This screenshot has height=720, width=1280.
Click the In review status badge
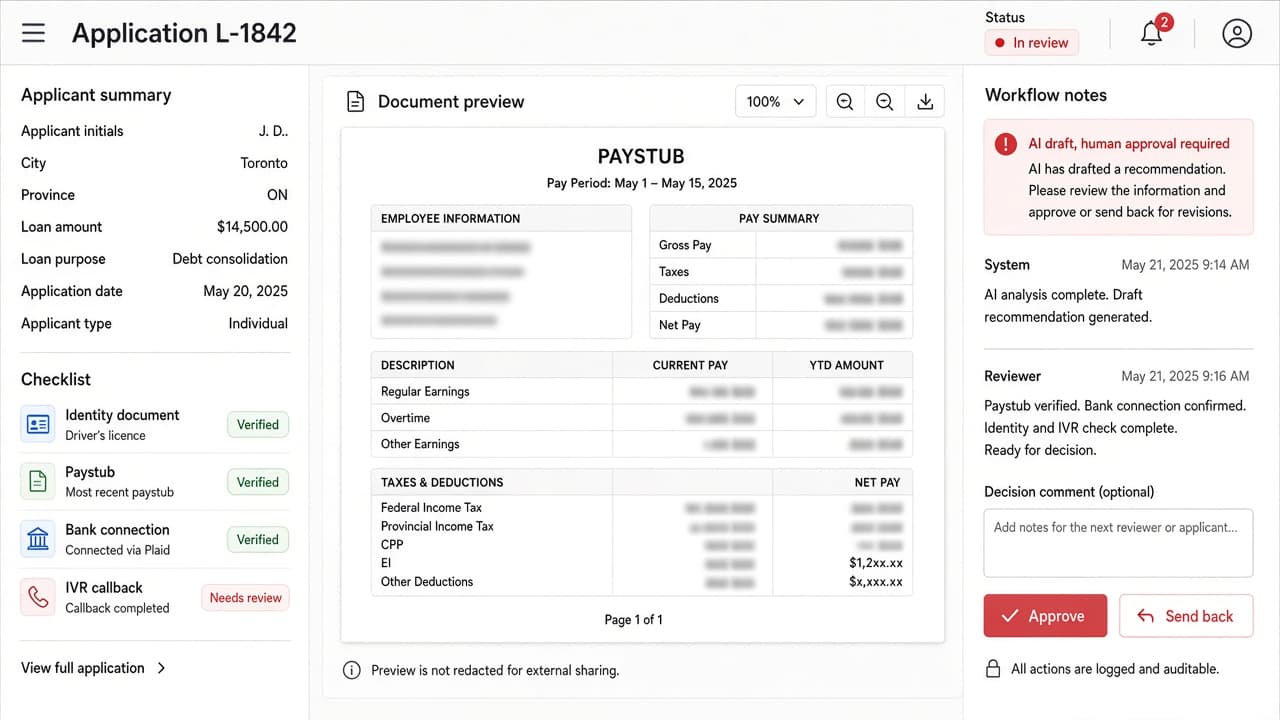[1031, 43]
